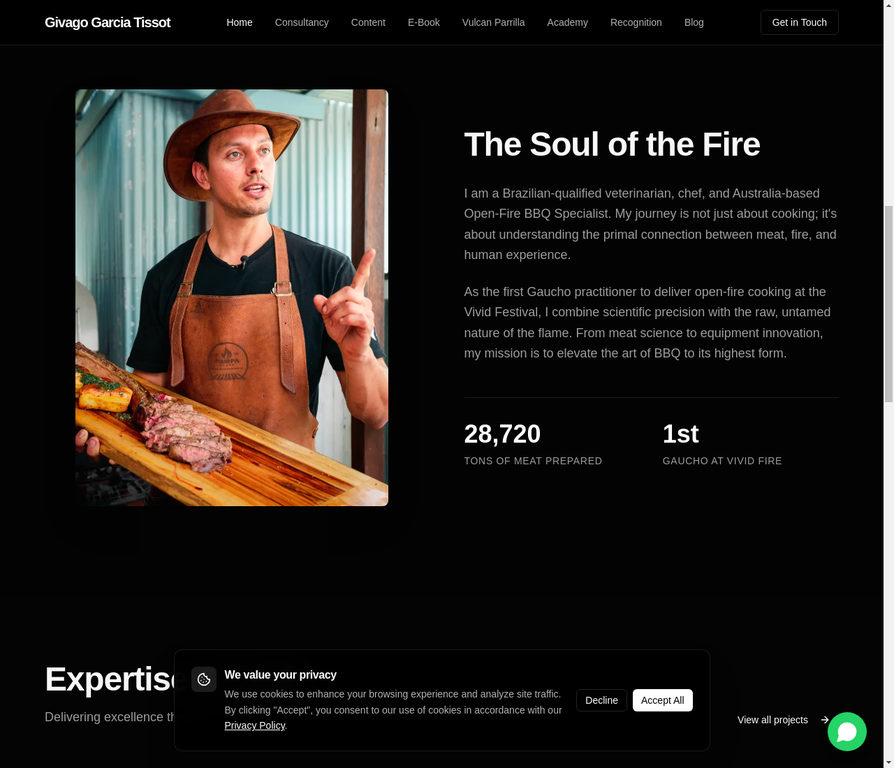Viewport: 894px width, 768px height.
Task: Open the Content nav link
Action: 368,22
